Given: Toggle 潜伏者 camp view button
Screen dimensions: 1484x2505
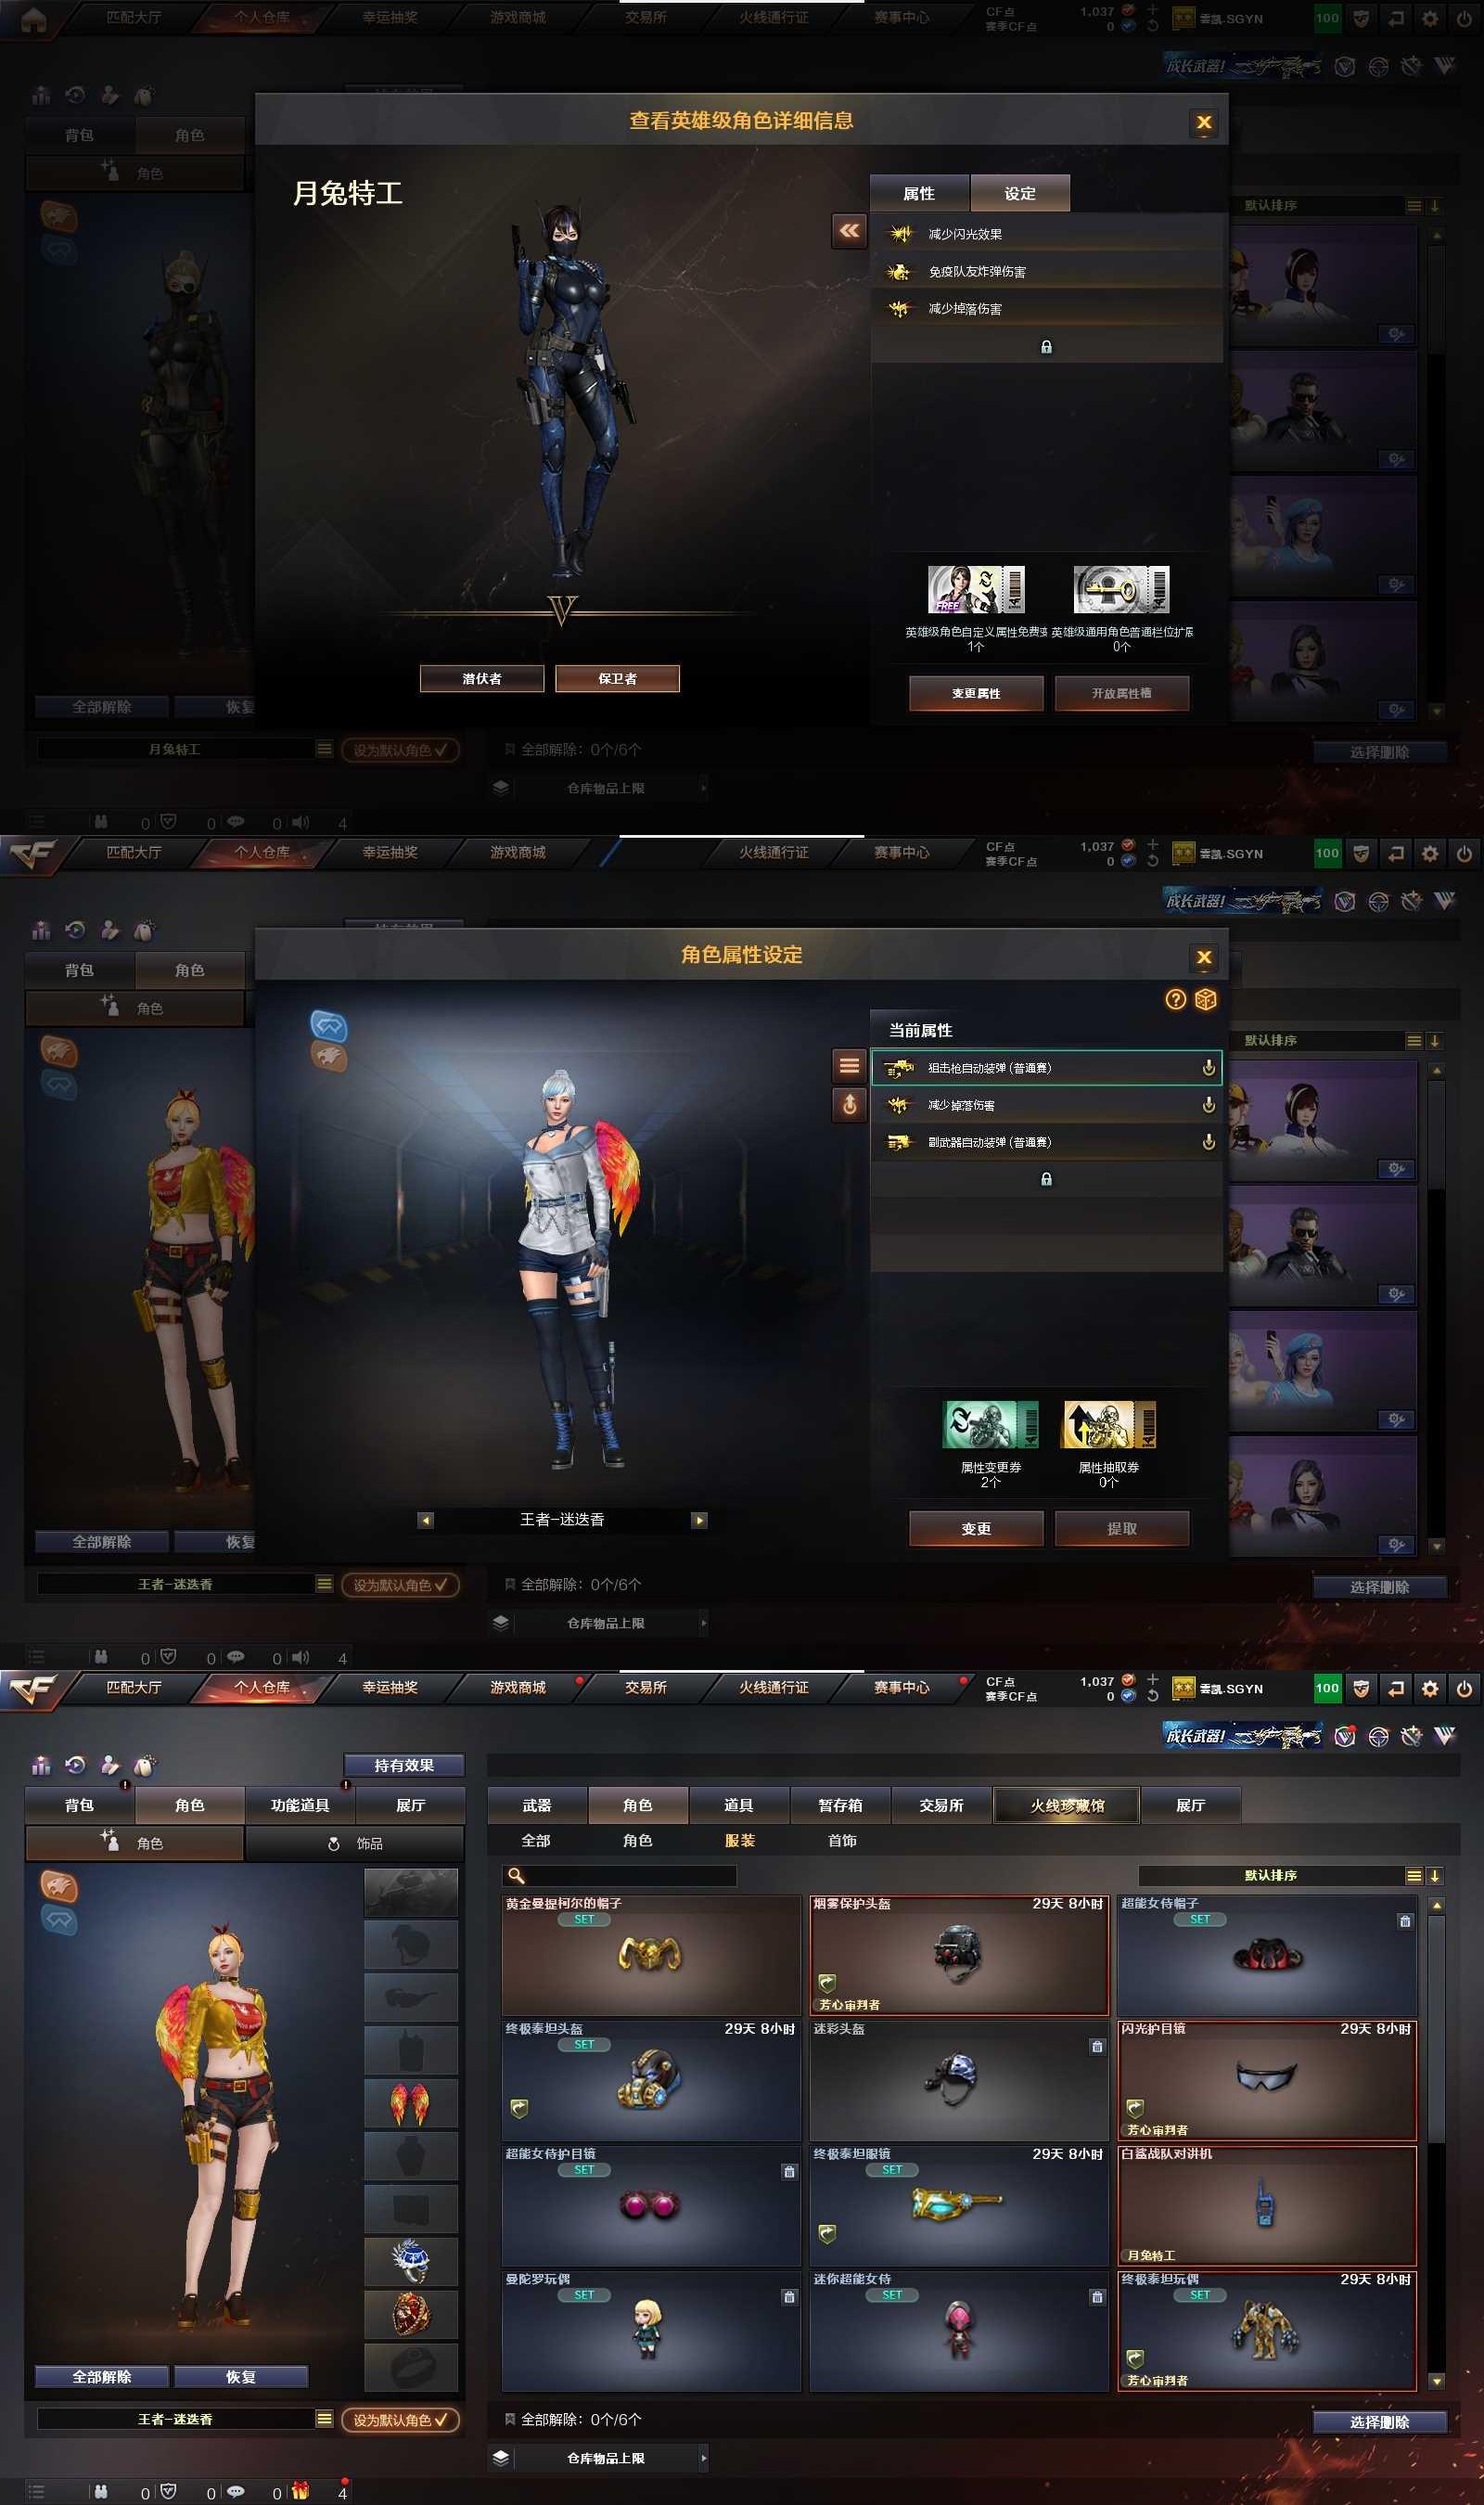Looking at the screenshot, I should 482,678.
